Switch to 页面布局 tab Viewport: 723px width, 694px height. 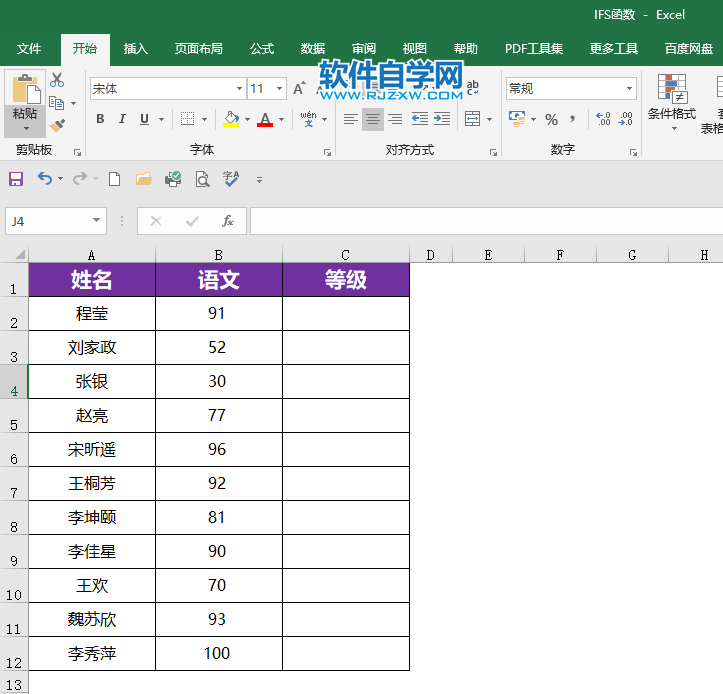coord(199,48)
